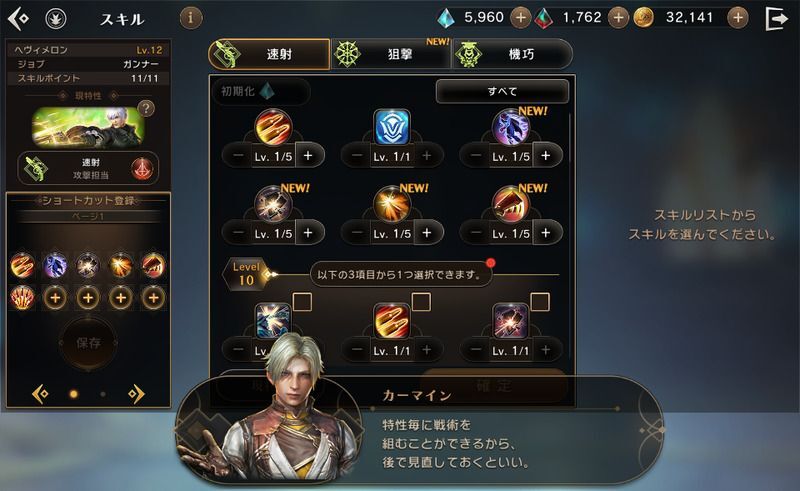Switch to the 狙撃 tab
The height and width of the screenshot is (491, 800).
tap(390, 54)
